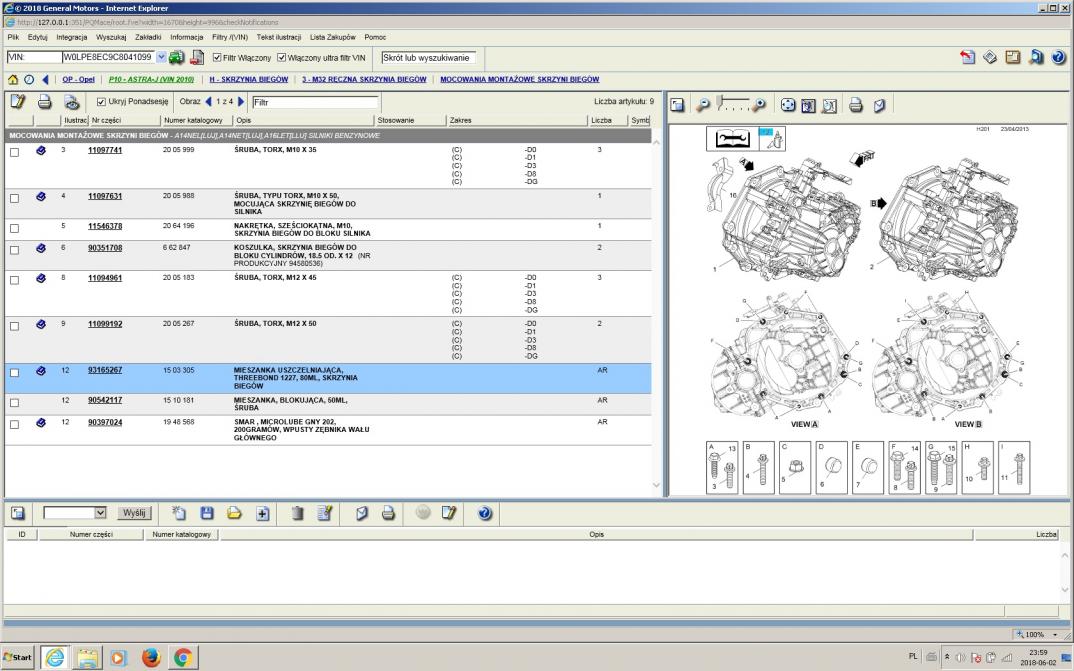Image resolution: width=1074 pixels, height=671 pixels.
Task: Tick the checkbox for part 11097741
Action: click(14, 152)
